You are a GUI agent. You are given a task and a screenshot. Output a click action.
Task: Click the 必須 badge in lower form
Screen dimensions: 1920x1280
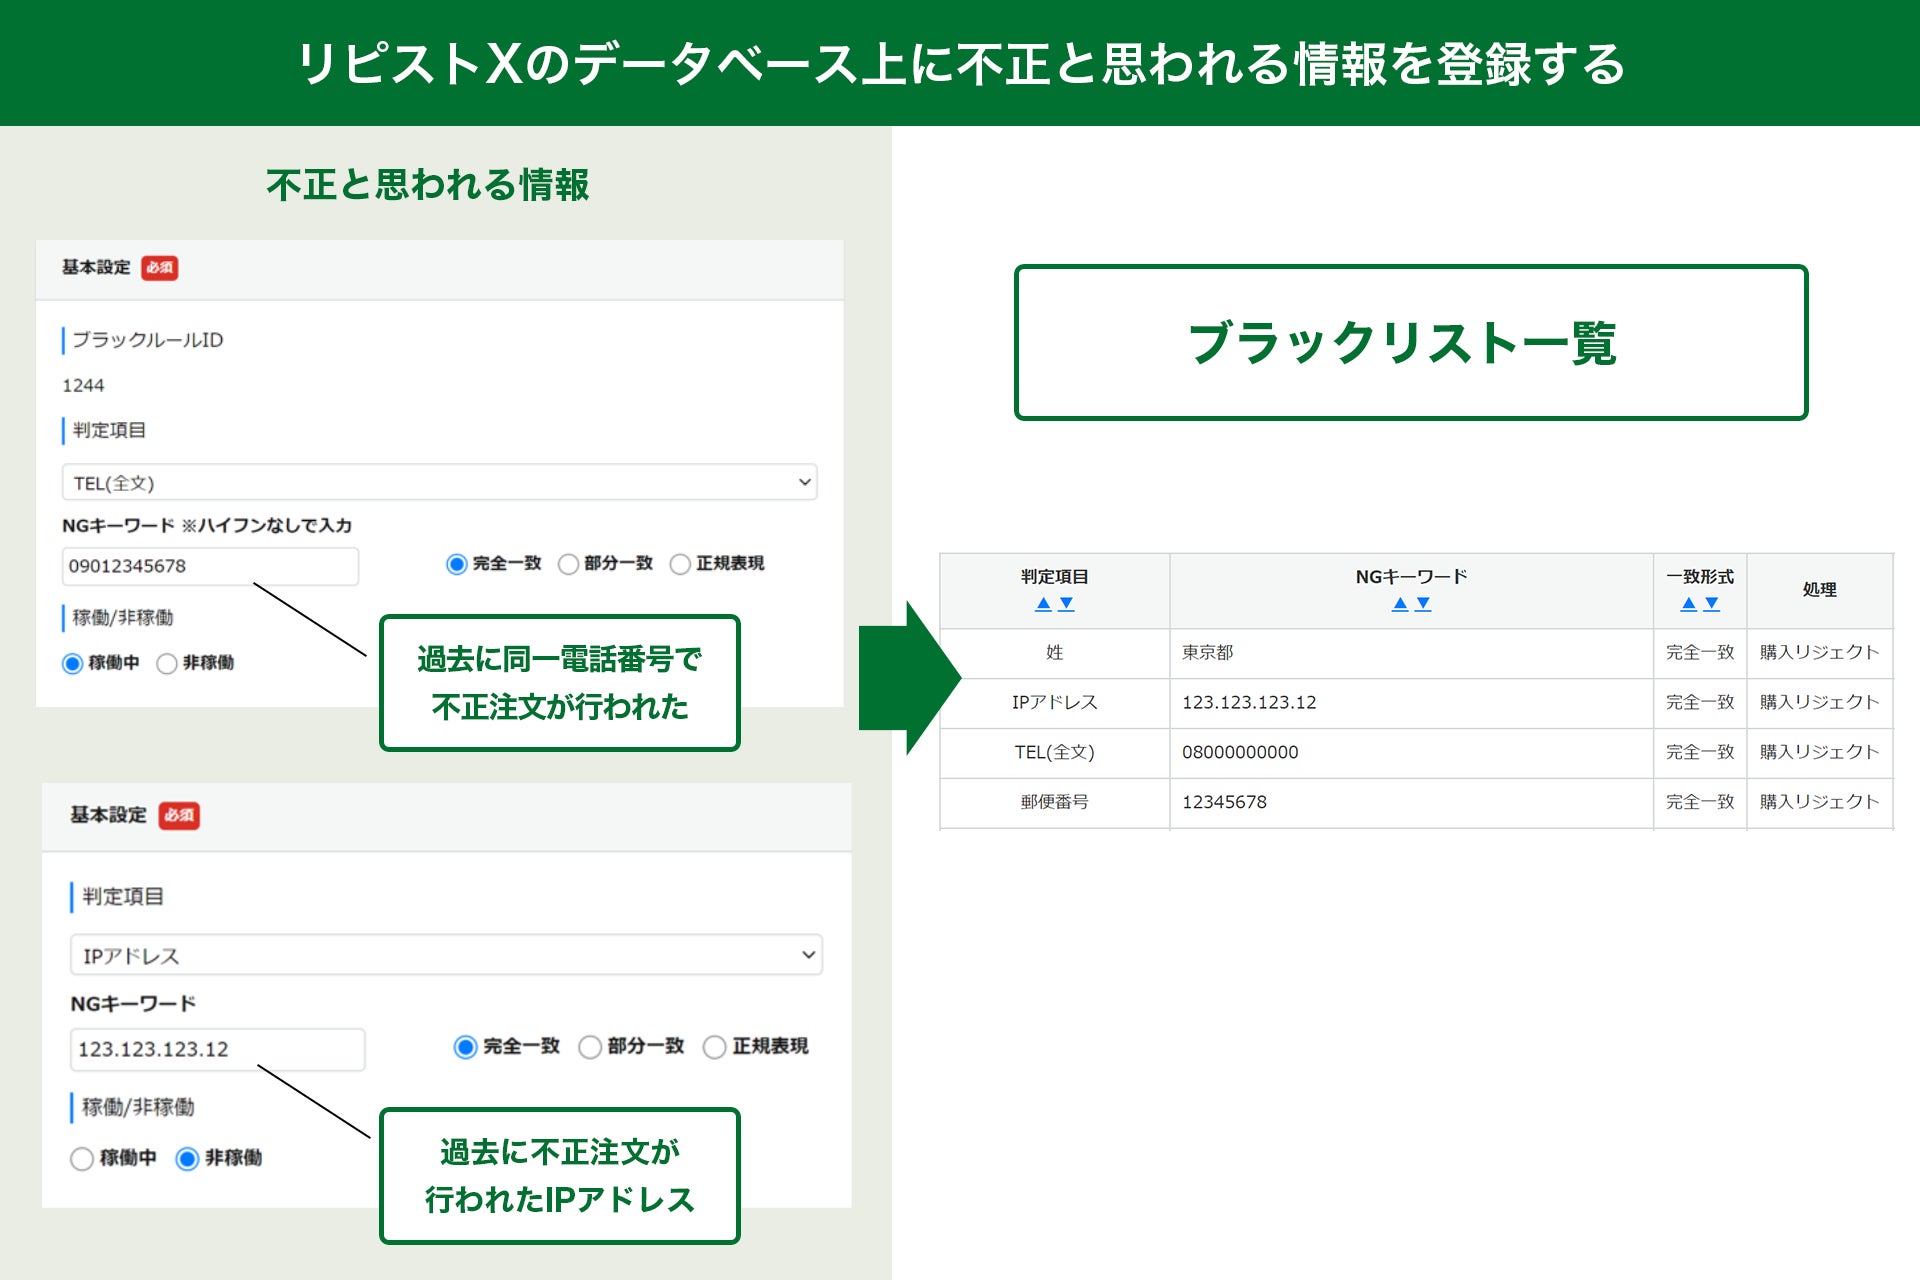coord(179,815)
